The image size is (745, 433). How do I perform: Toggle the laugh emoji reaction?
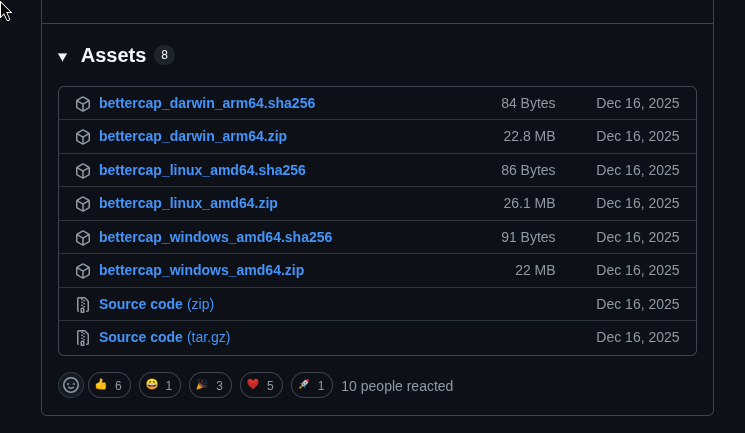[x=160, y=385]
